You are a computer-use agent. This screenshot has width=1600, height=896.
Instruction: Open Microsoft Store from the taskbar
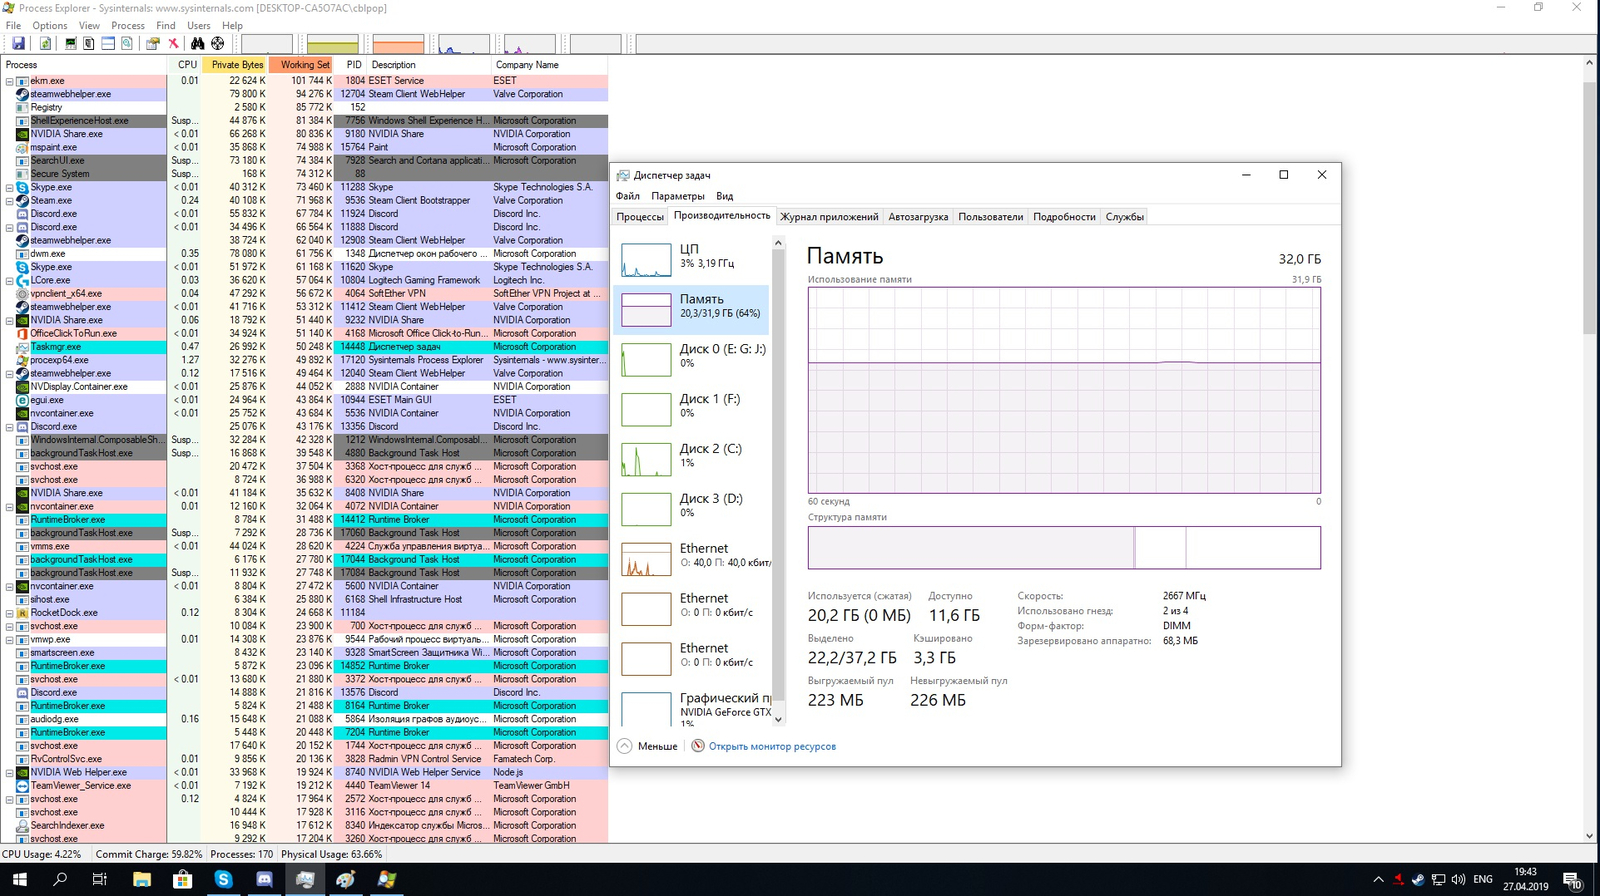click(182, 880)
